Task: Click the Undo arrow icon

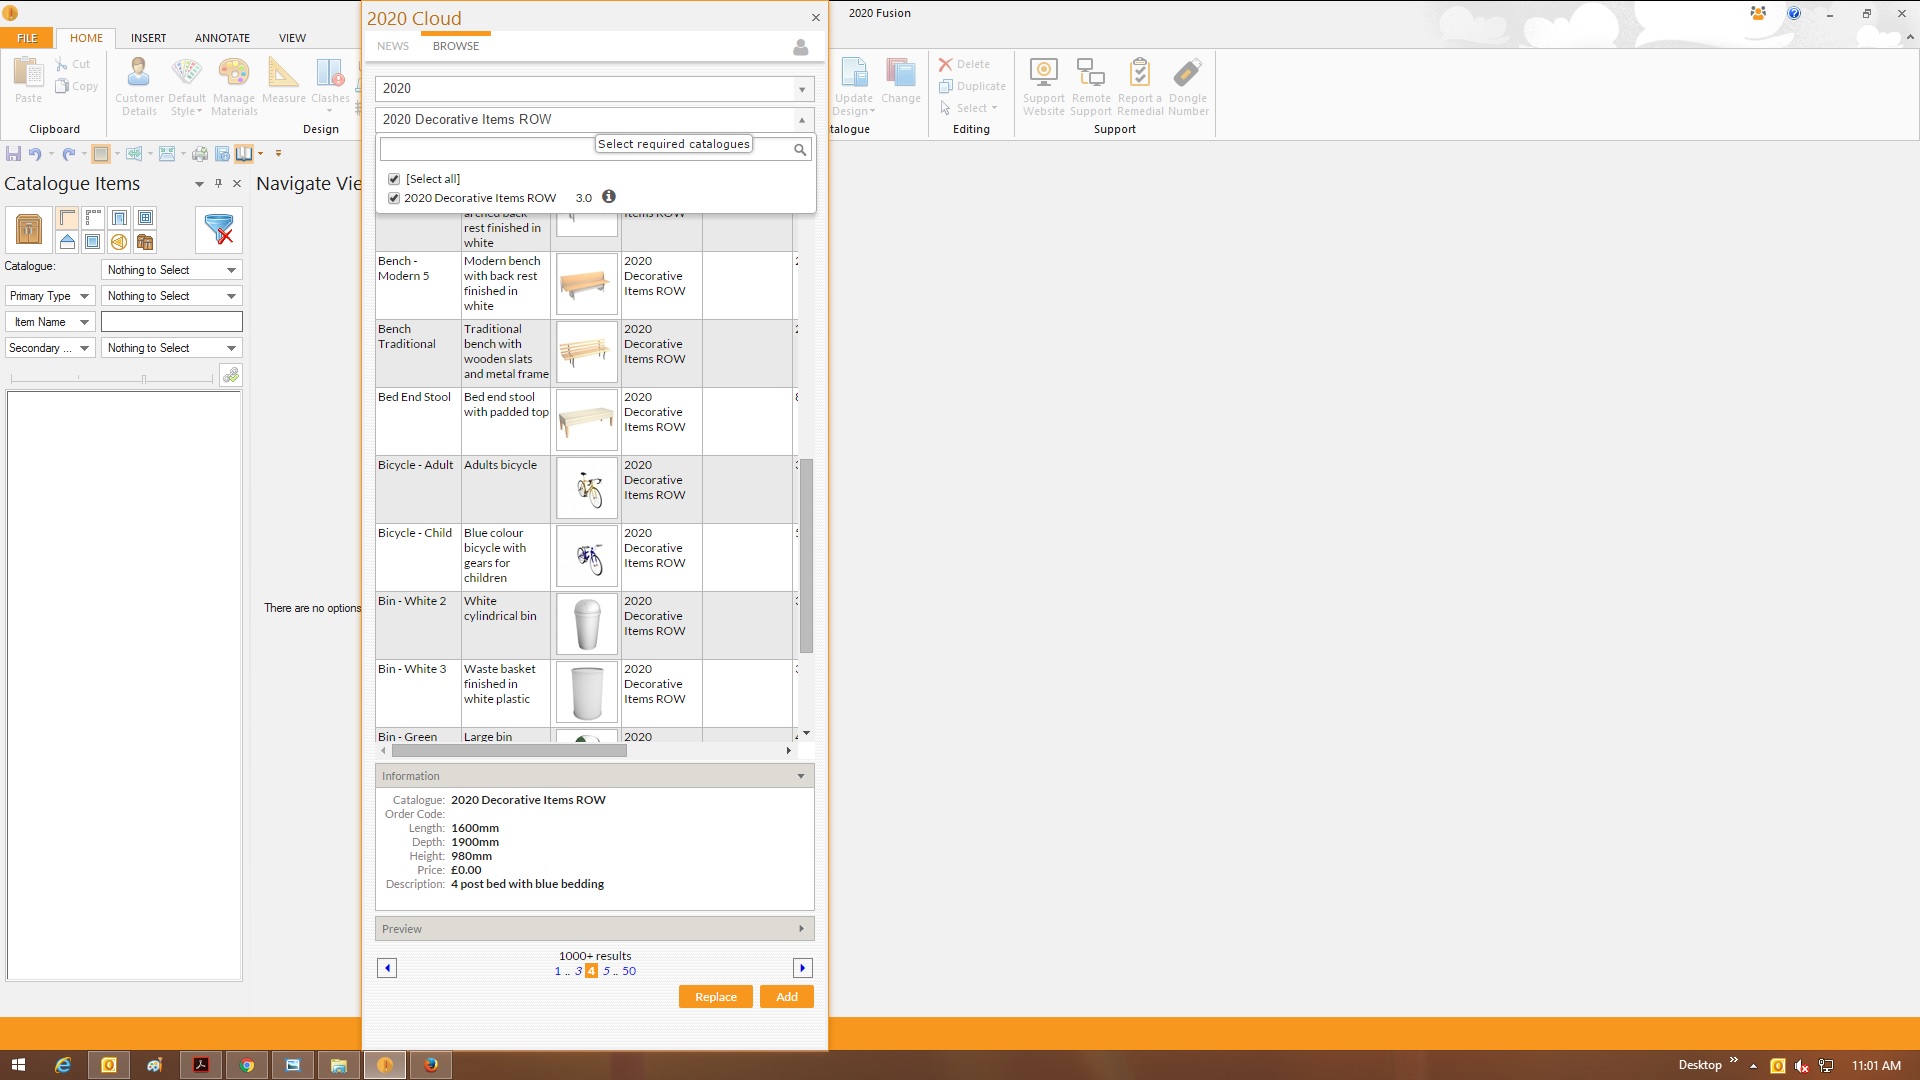Action: 35,153
